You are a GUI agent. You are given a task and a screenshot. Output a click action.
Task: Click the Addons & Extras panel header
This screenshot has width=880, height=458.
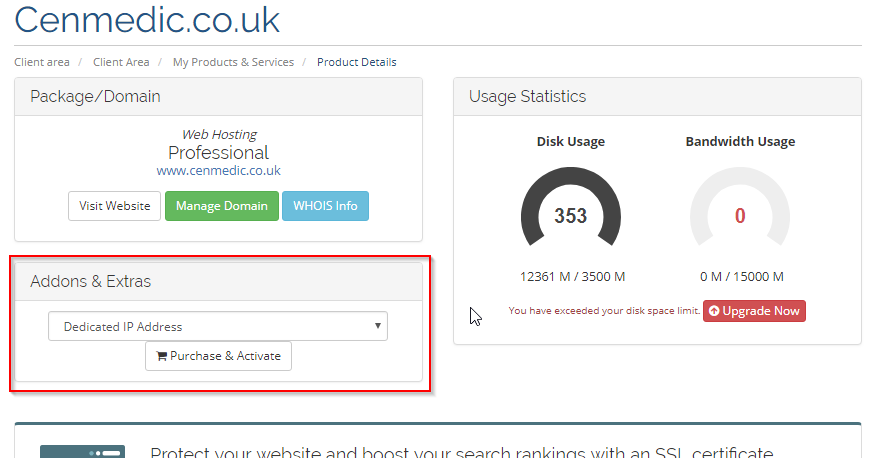coord(218,282)
